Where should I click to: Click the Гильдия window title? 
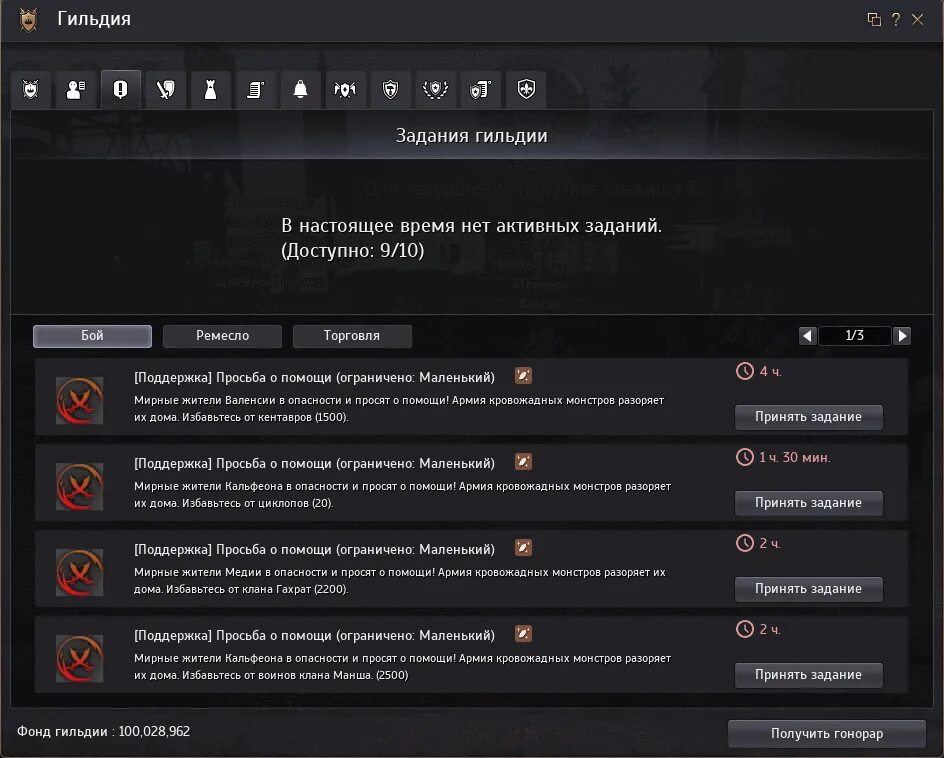[x=94, y=19]
